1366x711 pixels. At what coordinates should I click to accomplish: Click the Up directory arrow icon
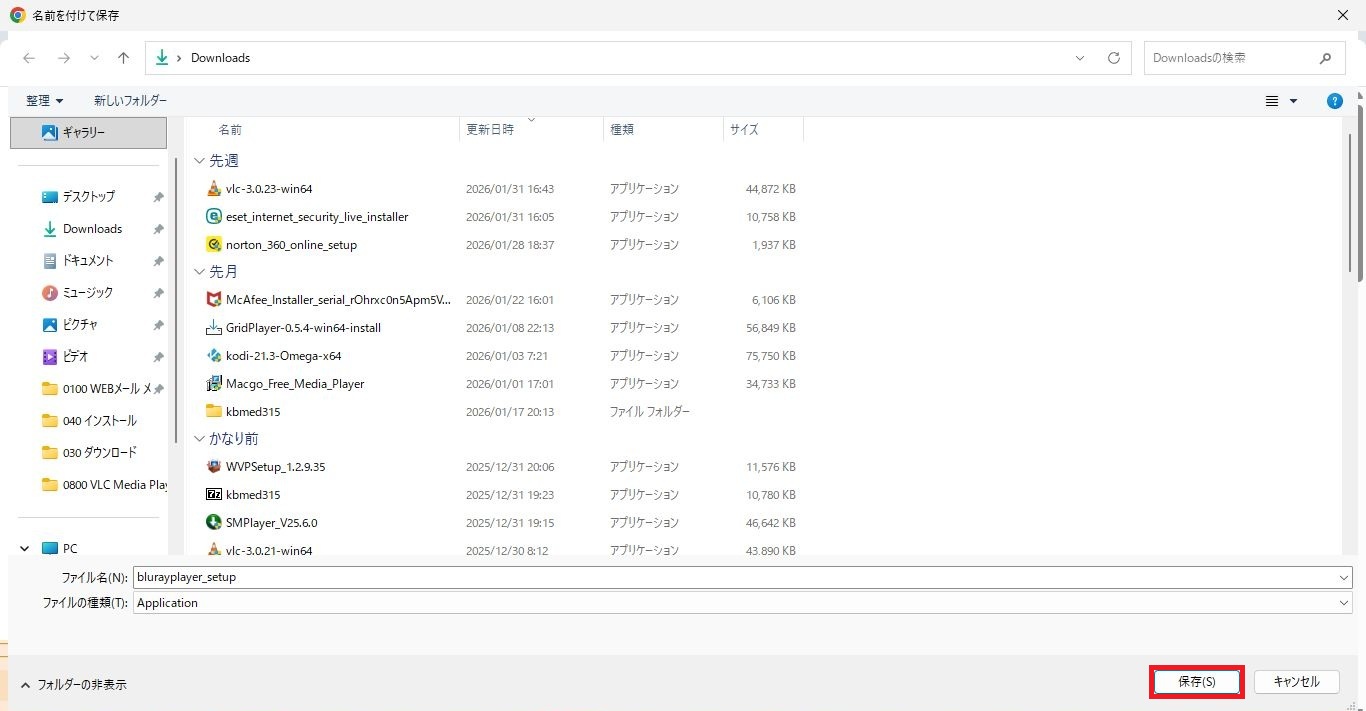124,58
